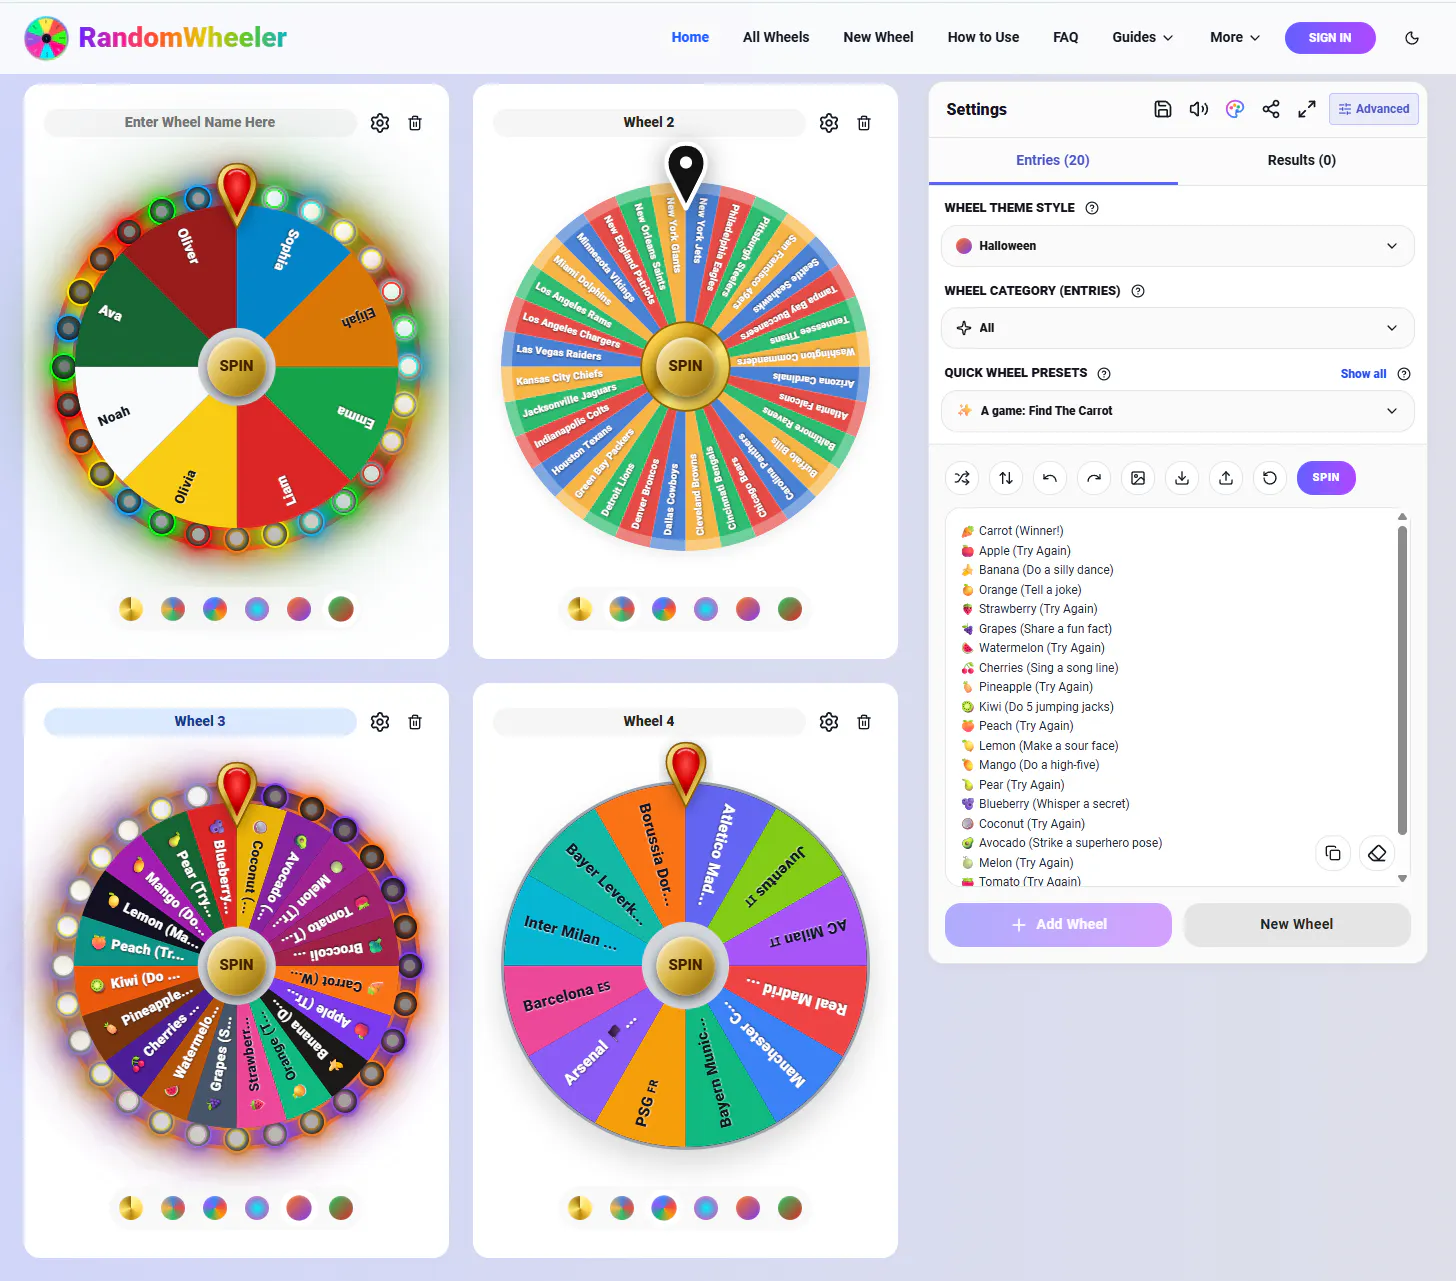Pick the gold swatch under first wheel
The image size is (1456, 1281).
(131, 609)
